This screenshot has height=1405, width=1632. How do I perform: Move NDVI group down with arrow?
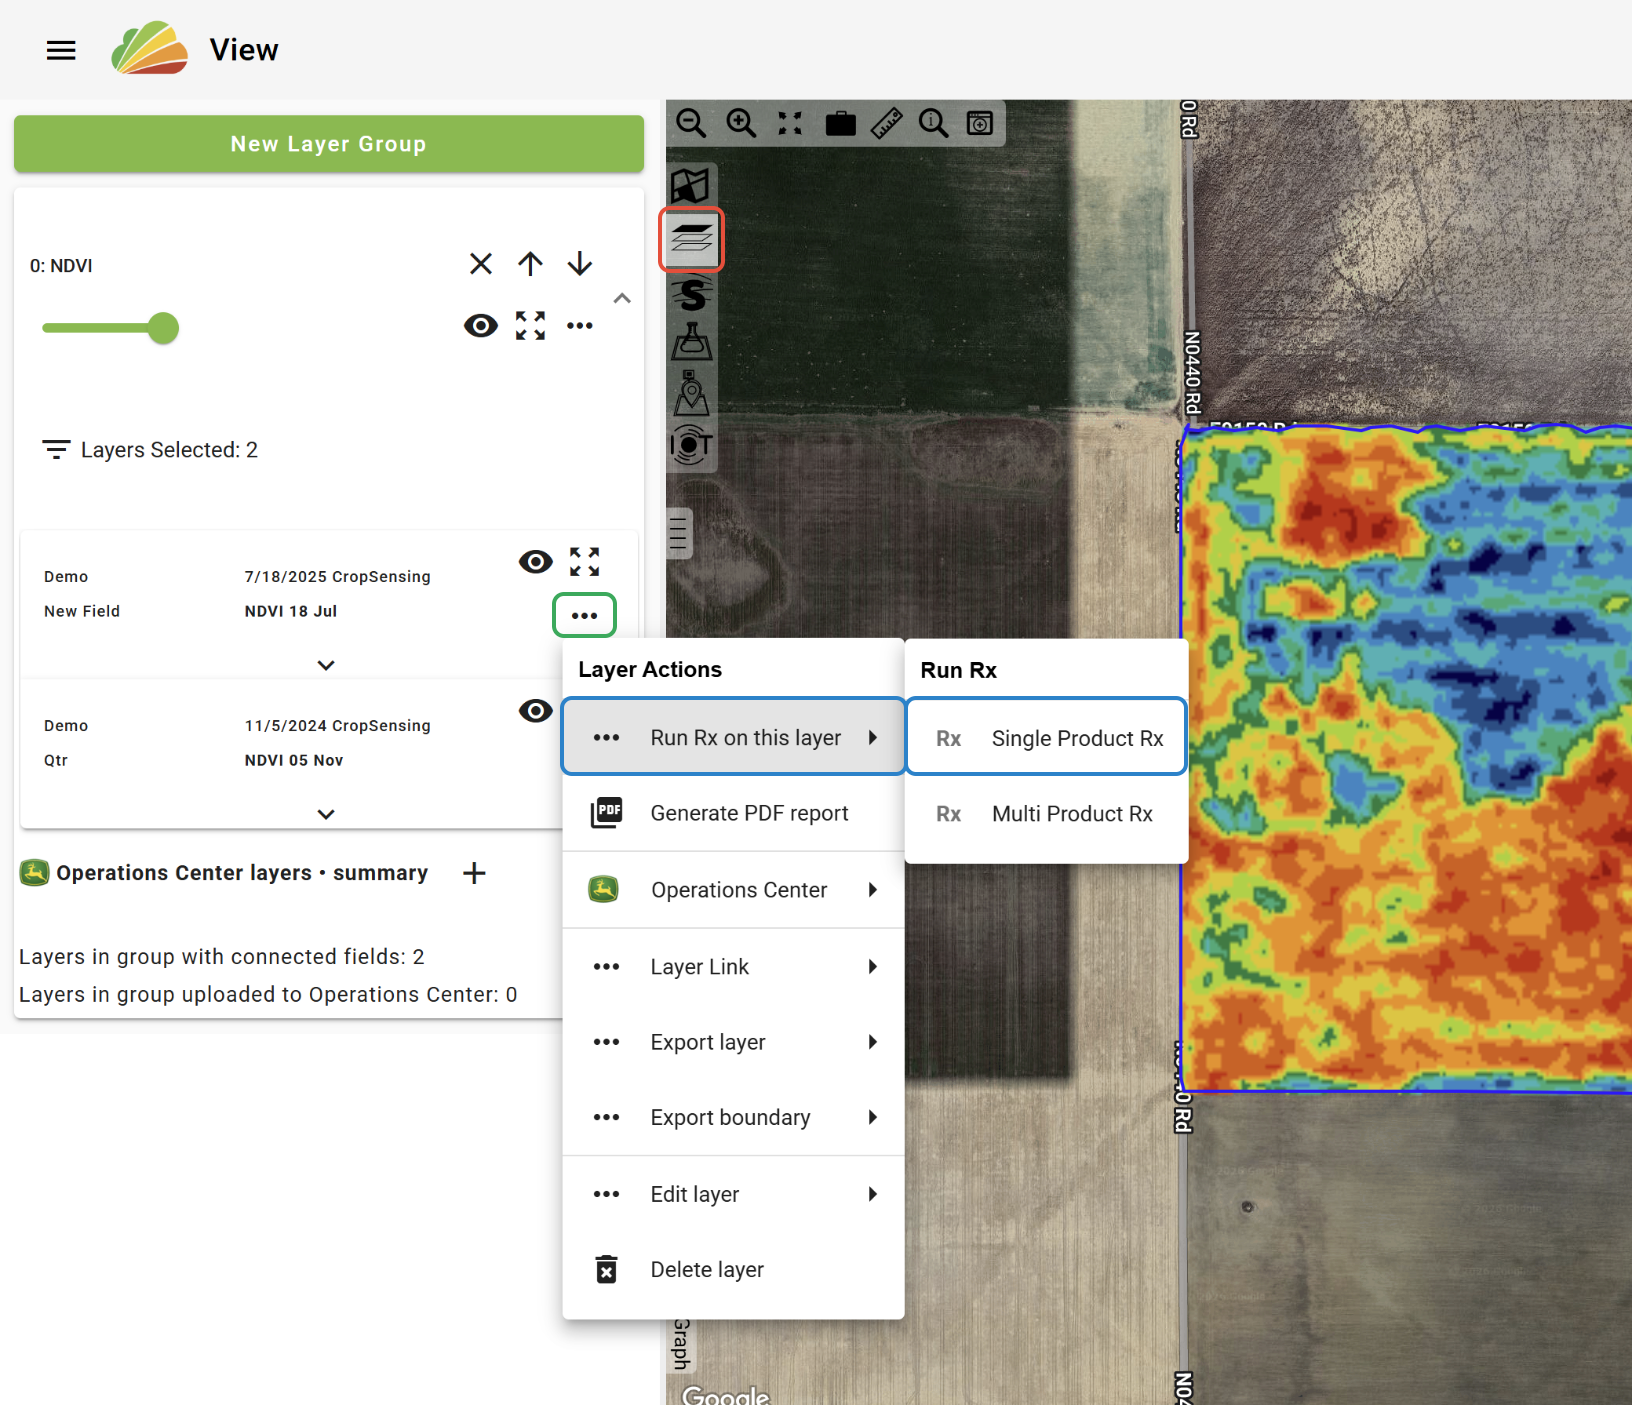tap(580, 264)
